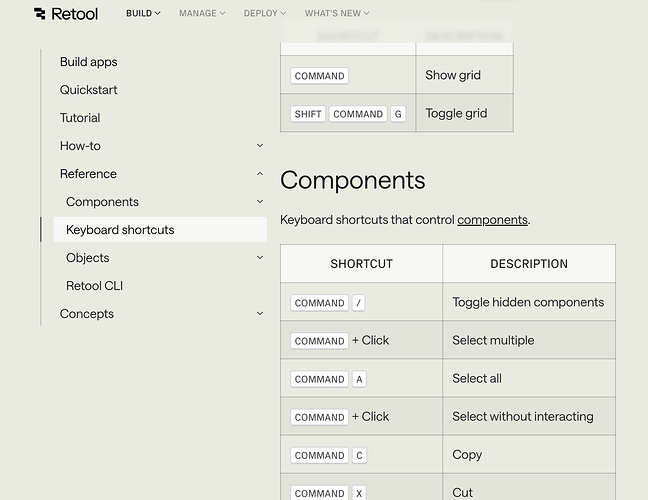Image resolution: width=648 pixels, height=500 pixels.
Task: Collapse the Reference section chevron
Action: [260, 174]
